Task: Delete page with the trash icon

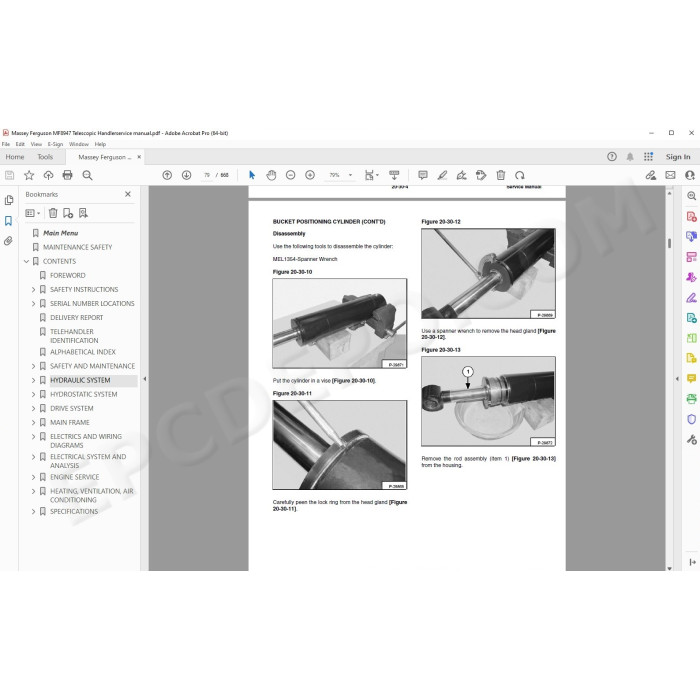Action: pos(500,175)
